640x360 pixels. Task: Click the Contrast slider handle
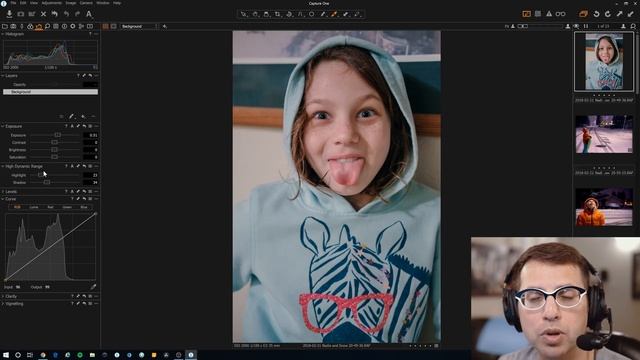[54, 142]
